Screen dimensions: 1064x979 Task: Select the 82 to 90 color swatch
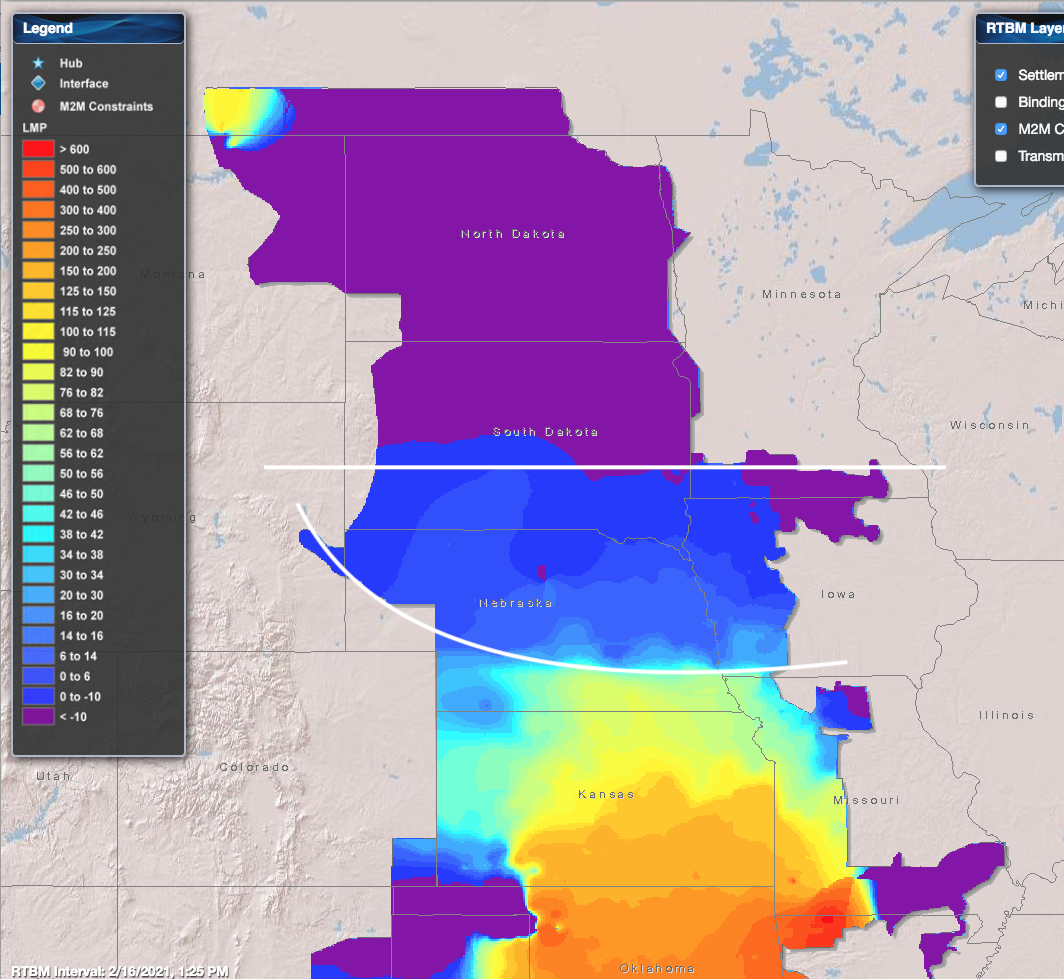[x=38, y=372]
